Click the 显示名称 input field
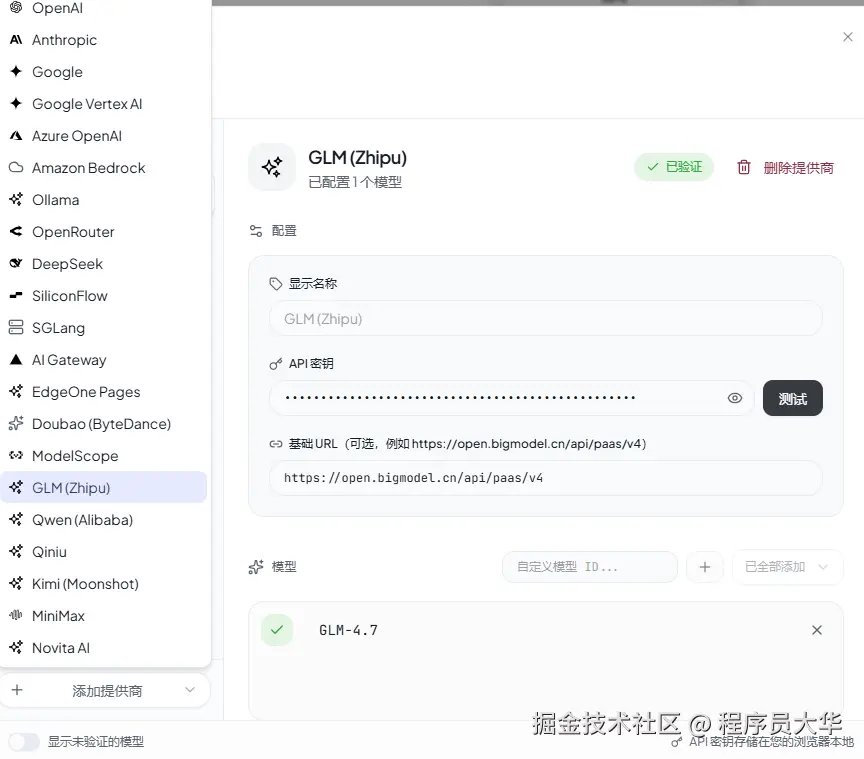 point(546,319)
